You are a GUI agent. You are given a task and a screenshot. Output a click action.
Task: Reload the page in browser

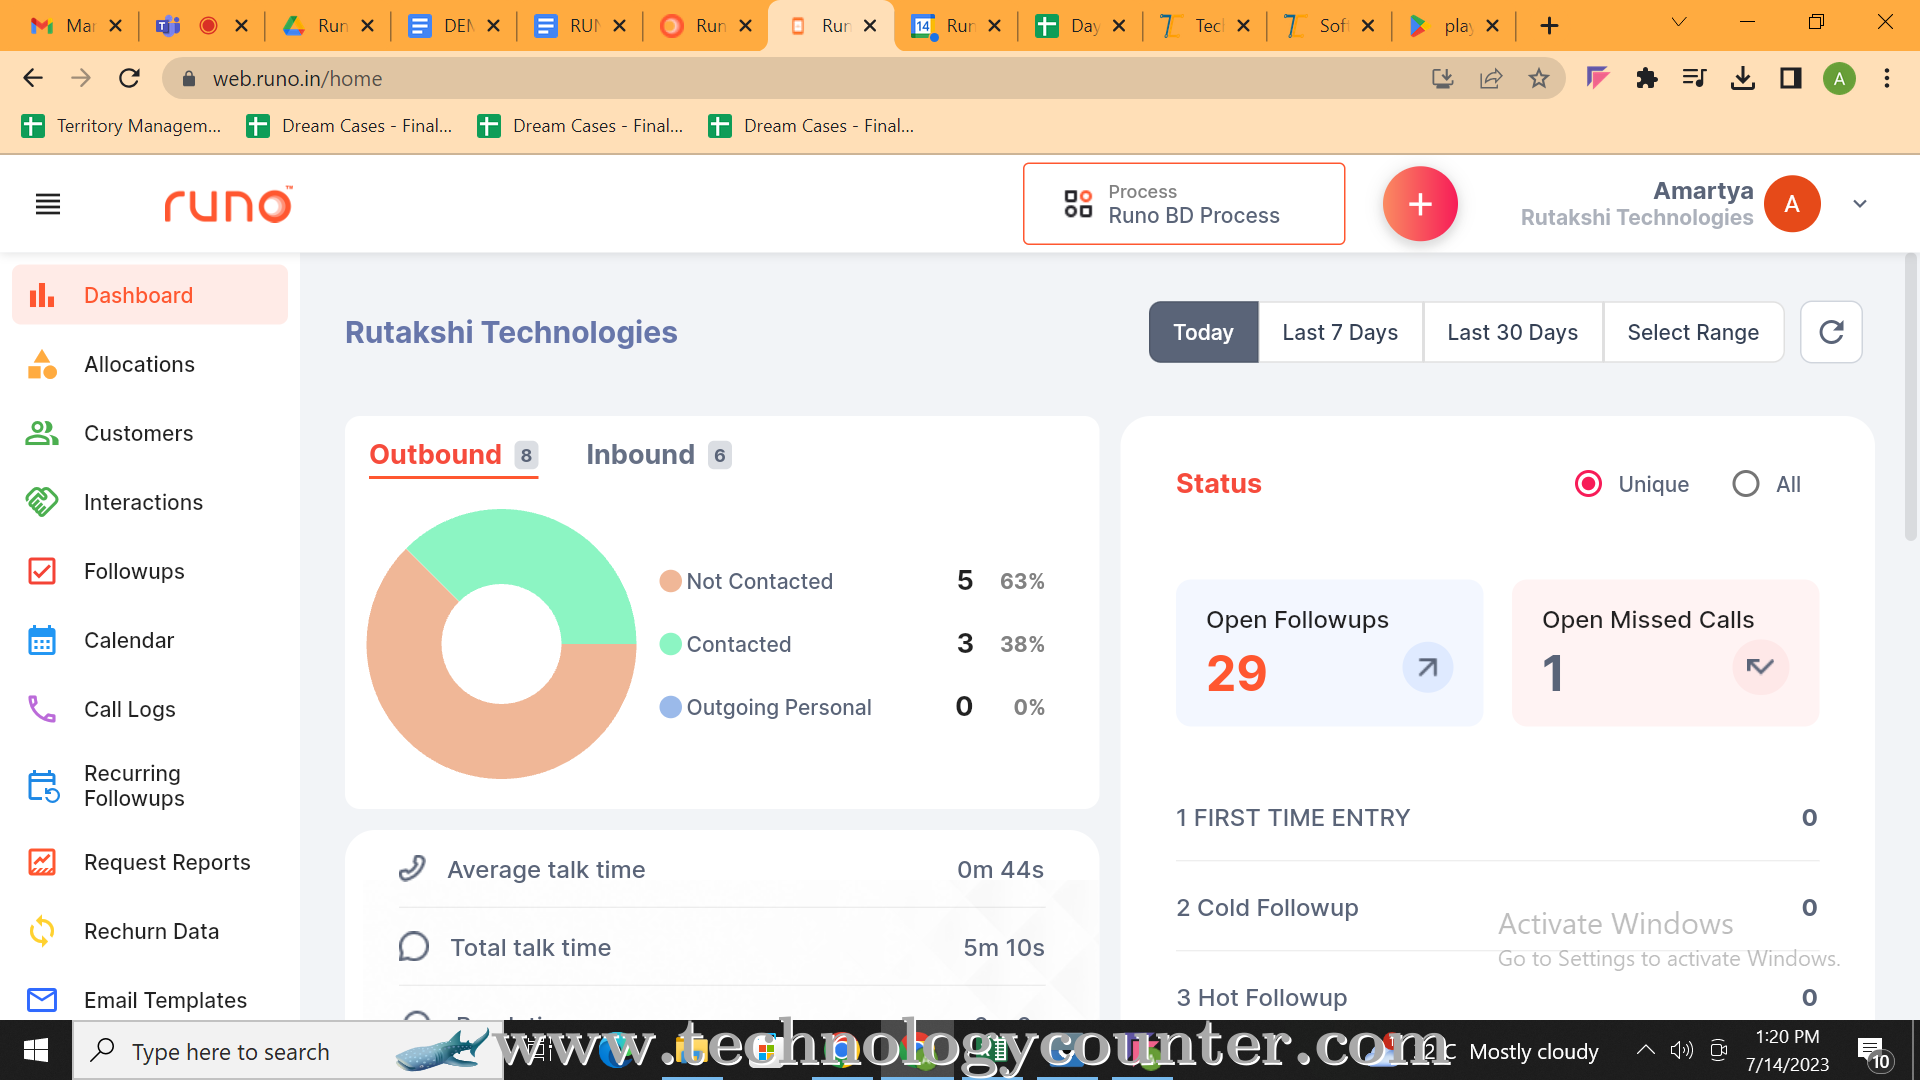click(129, 78)
